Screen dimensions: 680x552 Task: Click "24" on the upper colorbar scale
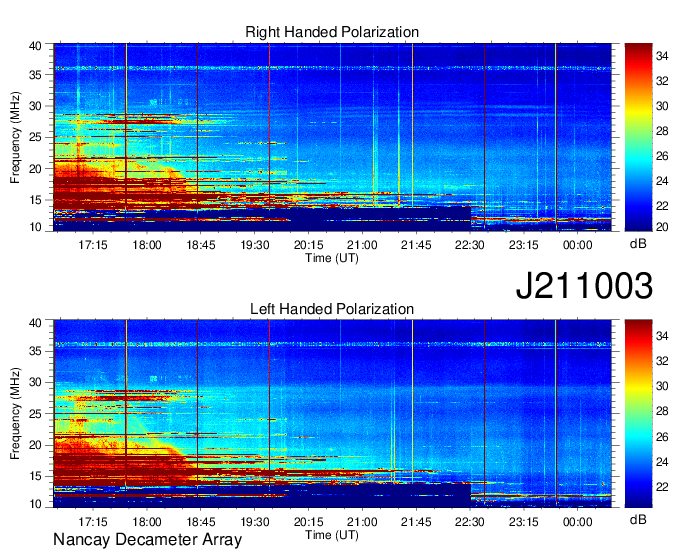click(x=662, y=181)
